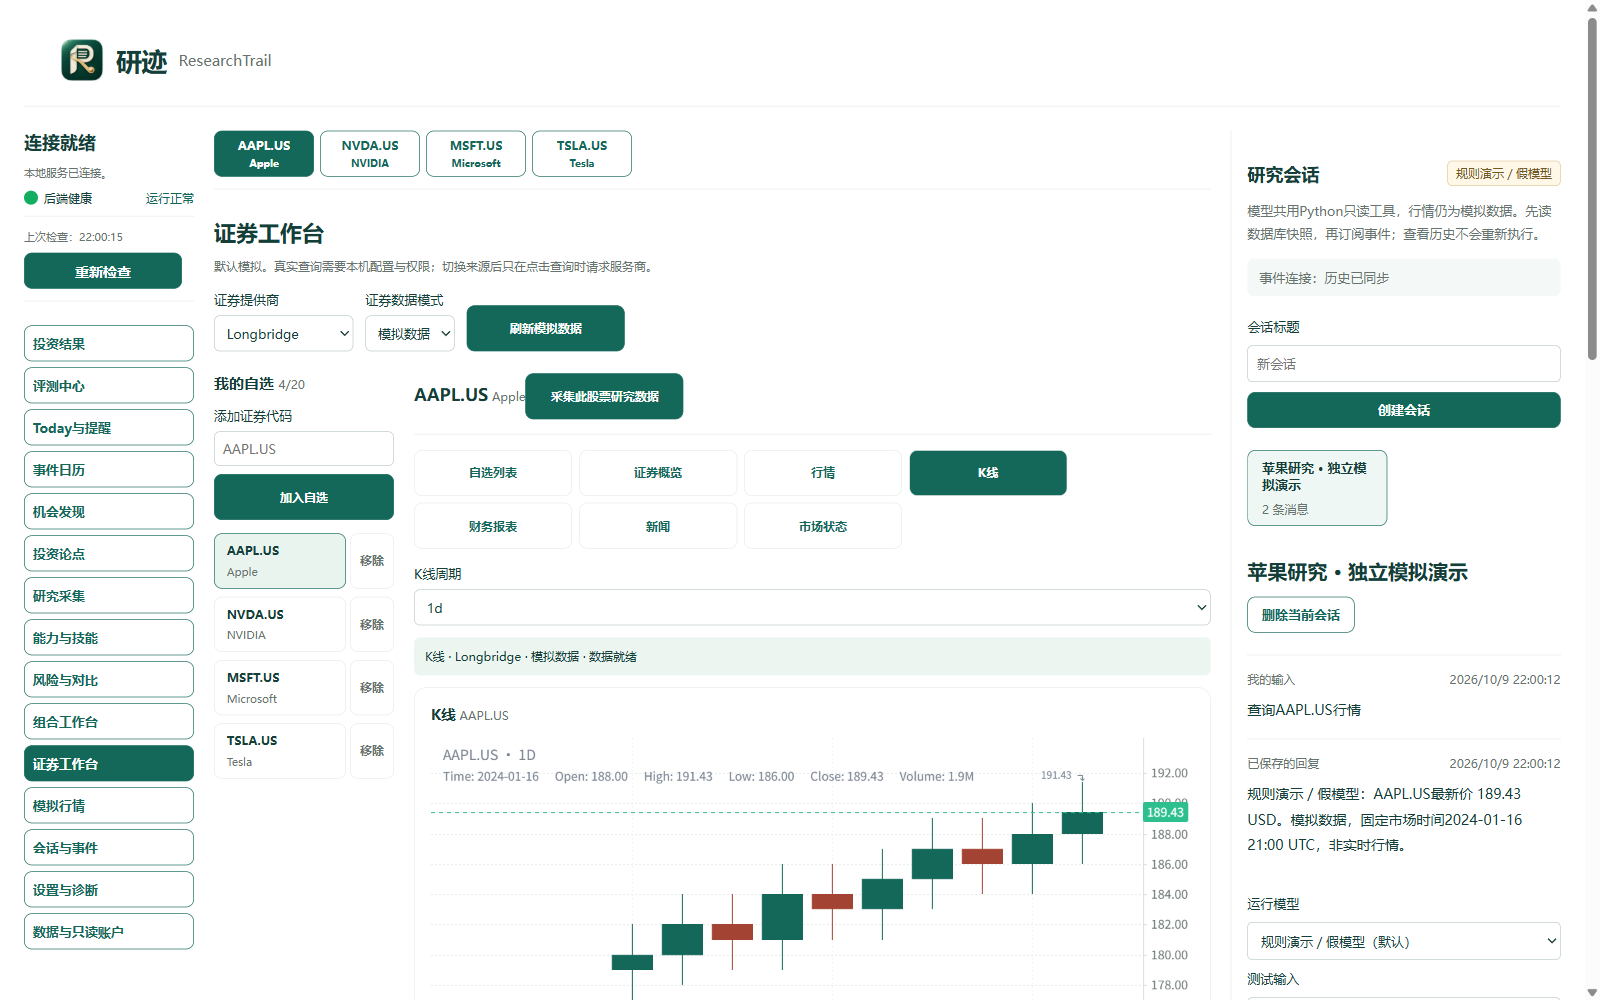Open 数据与只读账户 in the sidebar
Viewport: 1600px width, 1000px height.
109,931
